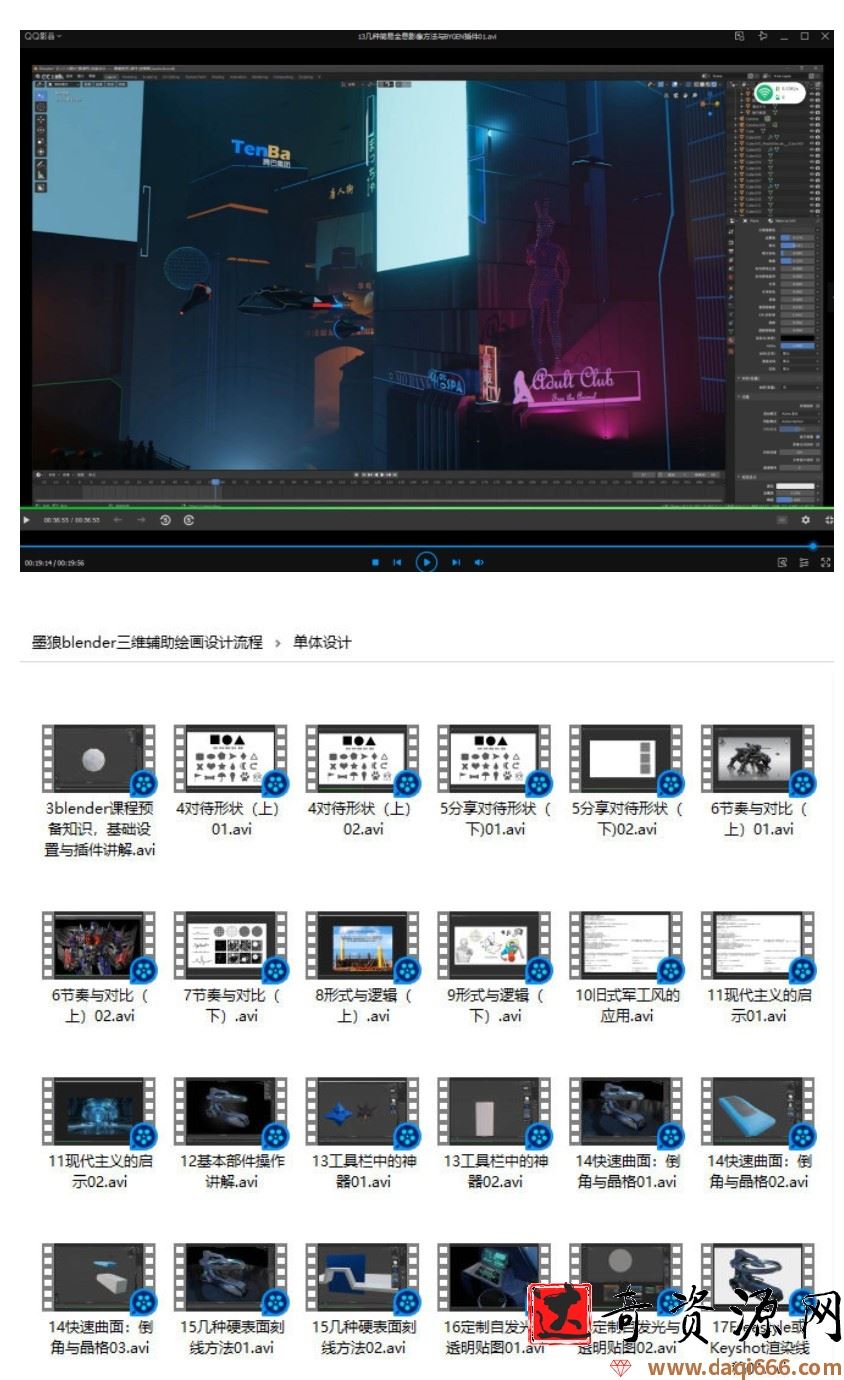Select file name 5分享对待形状（下)02.avi
The height and width of the screenshot is (1380, 844).
[626, 819]
